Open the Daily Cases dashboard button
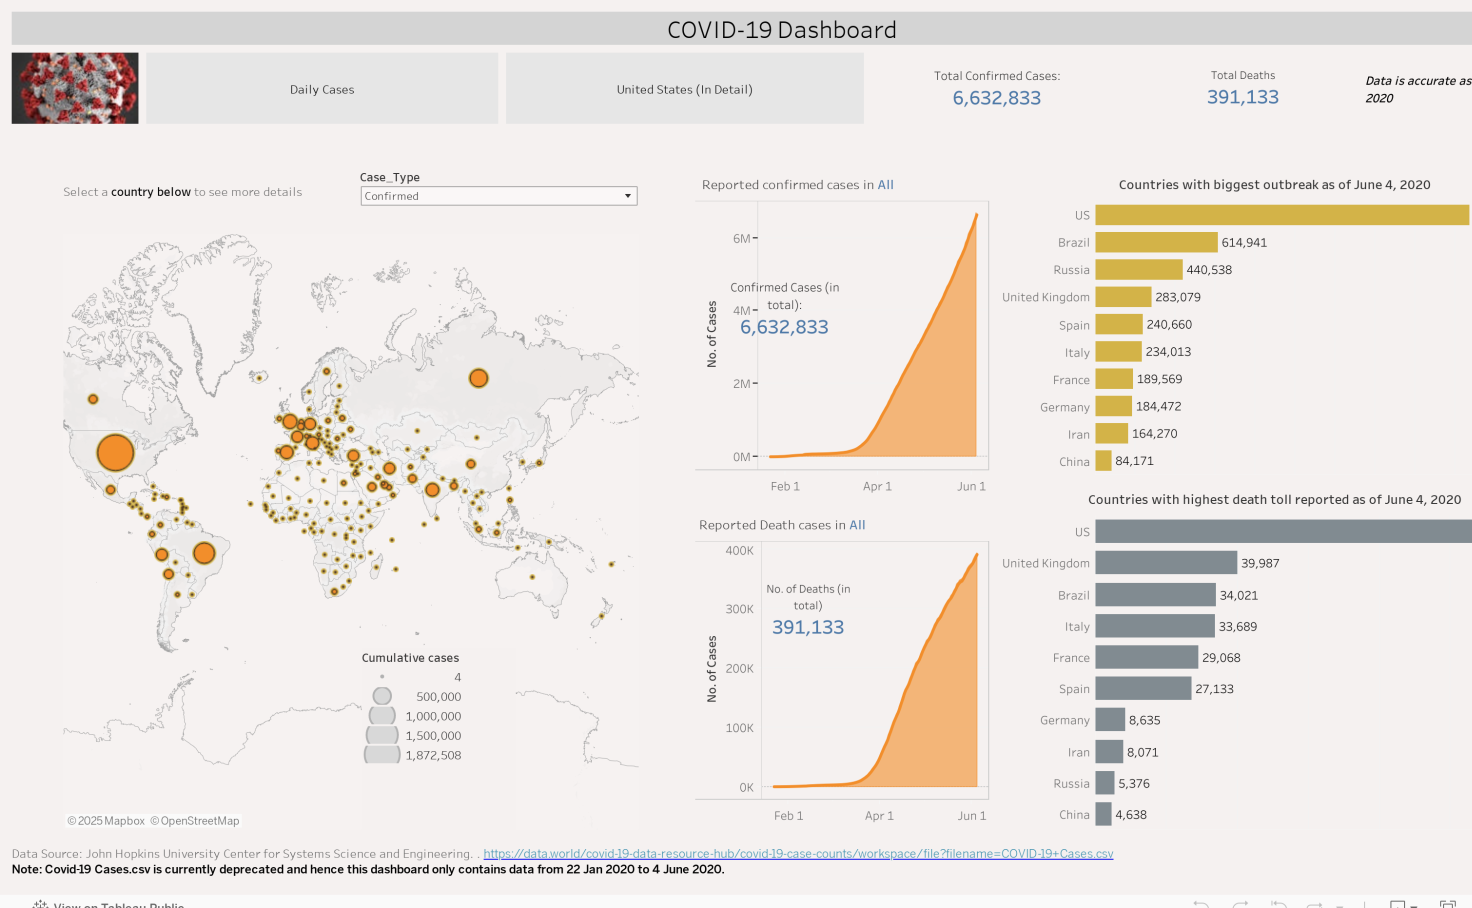Screen dimensions: 1472x908 (x=322, y=89)
